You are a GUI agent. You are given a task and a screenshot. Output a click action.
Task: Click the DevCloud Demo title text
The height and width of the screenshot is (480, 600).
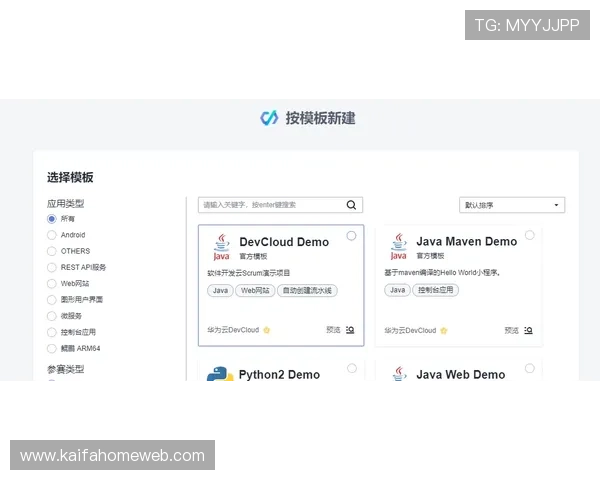[x=284, y=242]
